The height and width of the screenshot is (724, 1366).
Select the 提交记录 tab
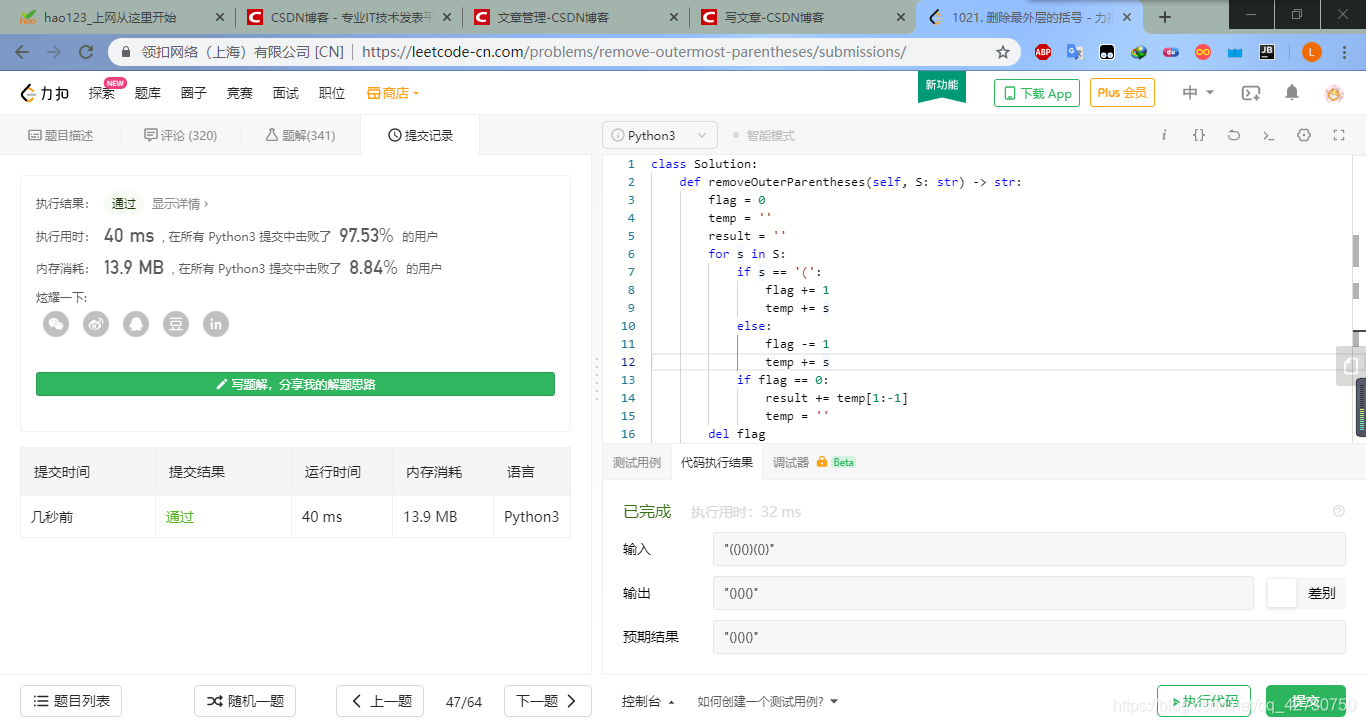tap(420, 135)
